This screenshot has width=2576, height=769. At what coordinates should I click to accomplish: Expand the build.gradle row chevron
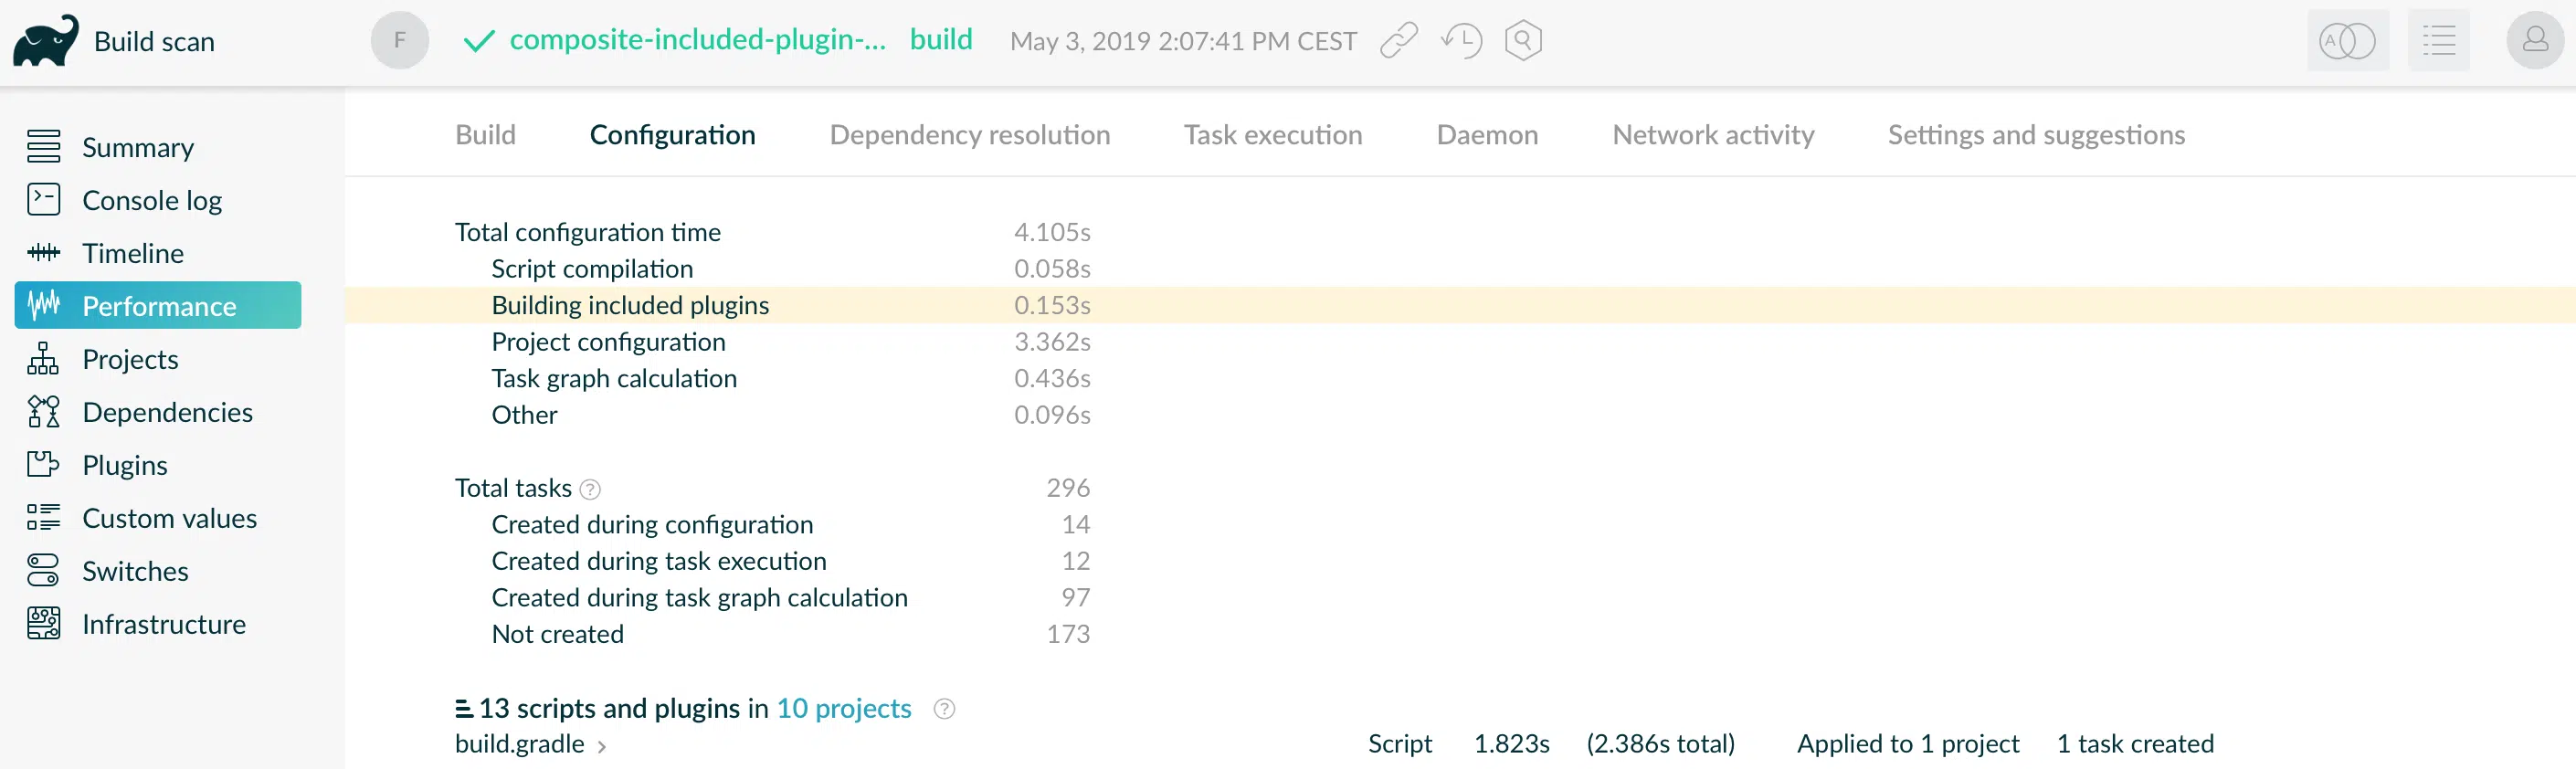602,746
